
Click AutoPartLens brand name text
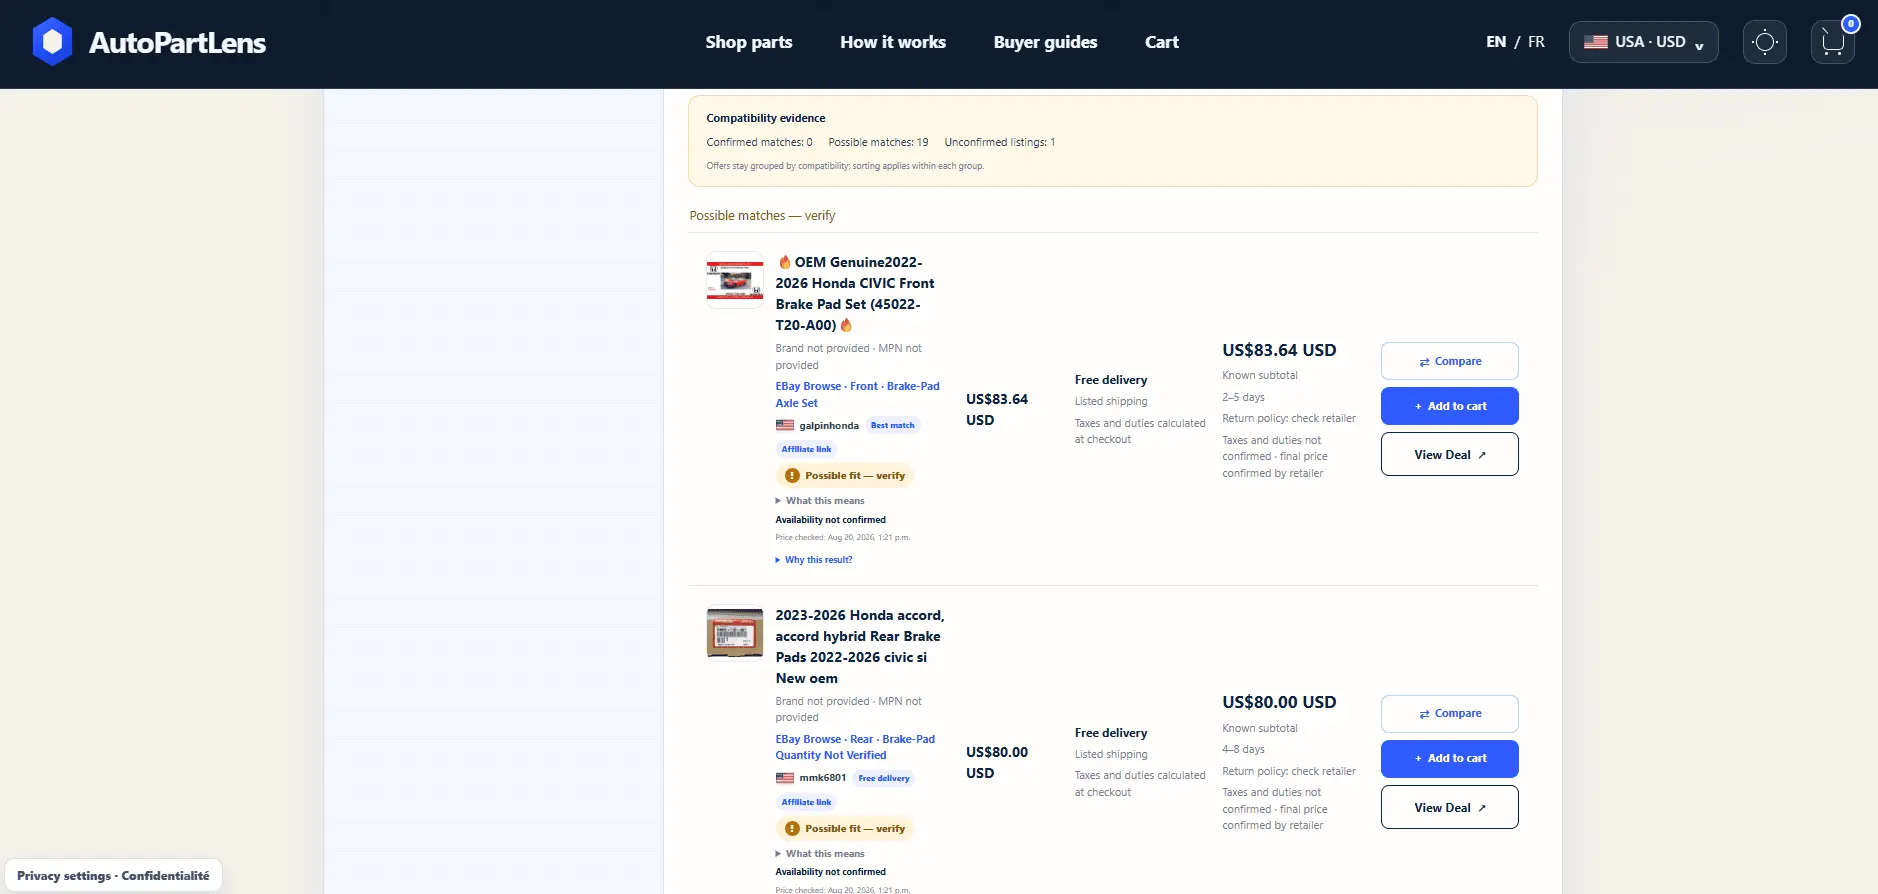(x=177, y=42)
